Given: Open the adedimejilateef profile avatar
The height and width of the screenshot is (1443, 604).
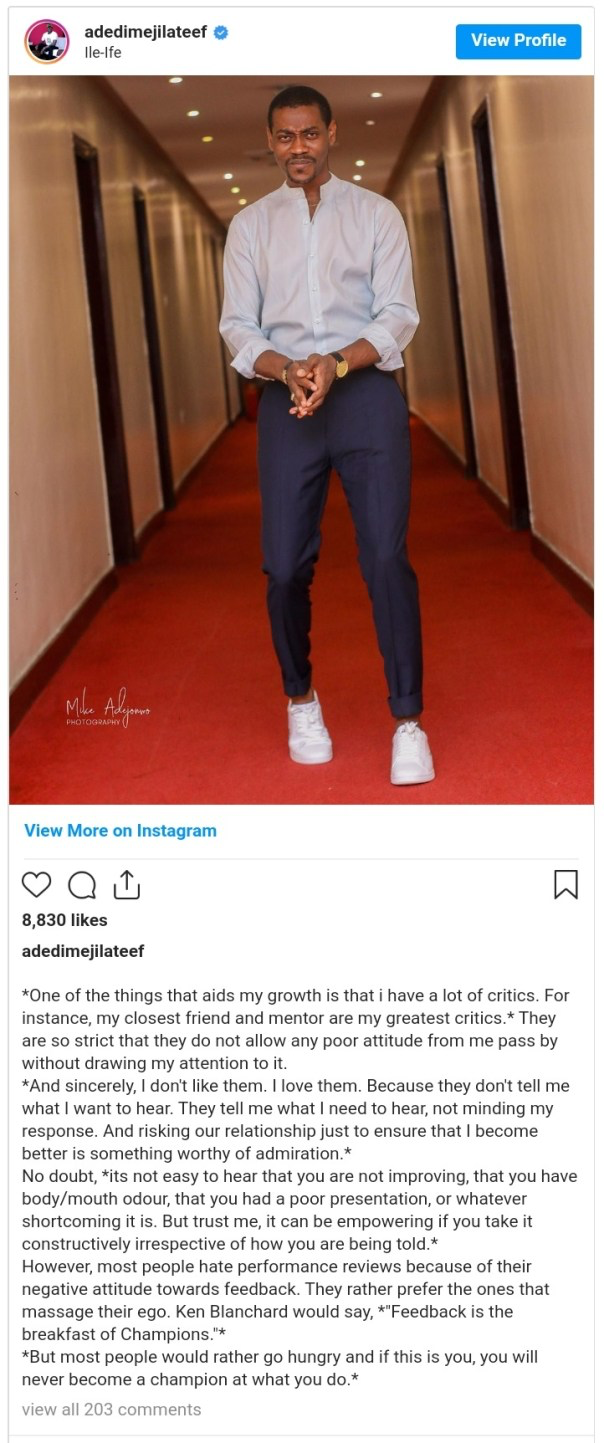Looking at the screenshot, I should click(x=47, y=41).
